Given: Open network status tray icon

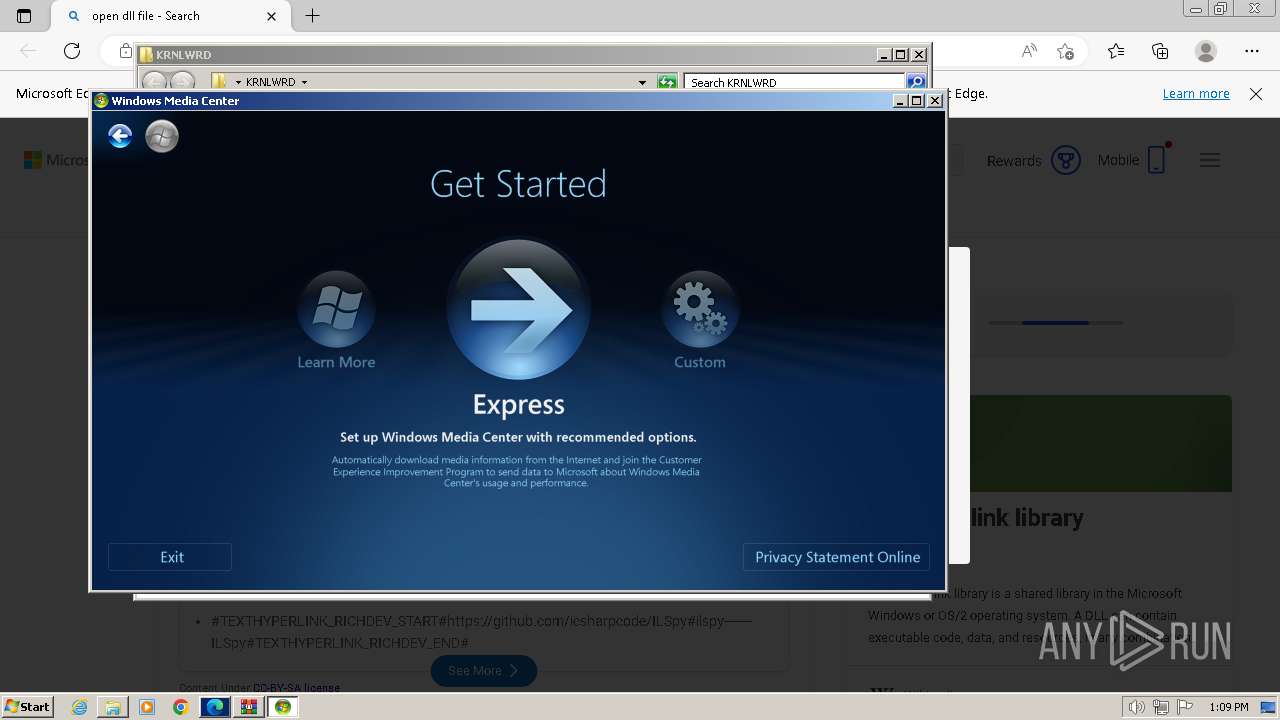Looking at the screenshot, I should 1160,707.
